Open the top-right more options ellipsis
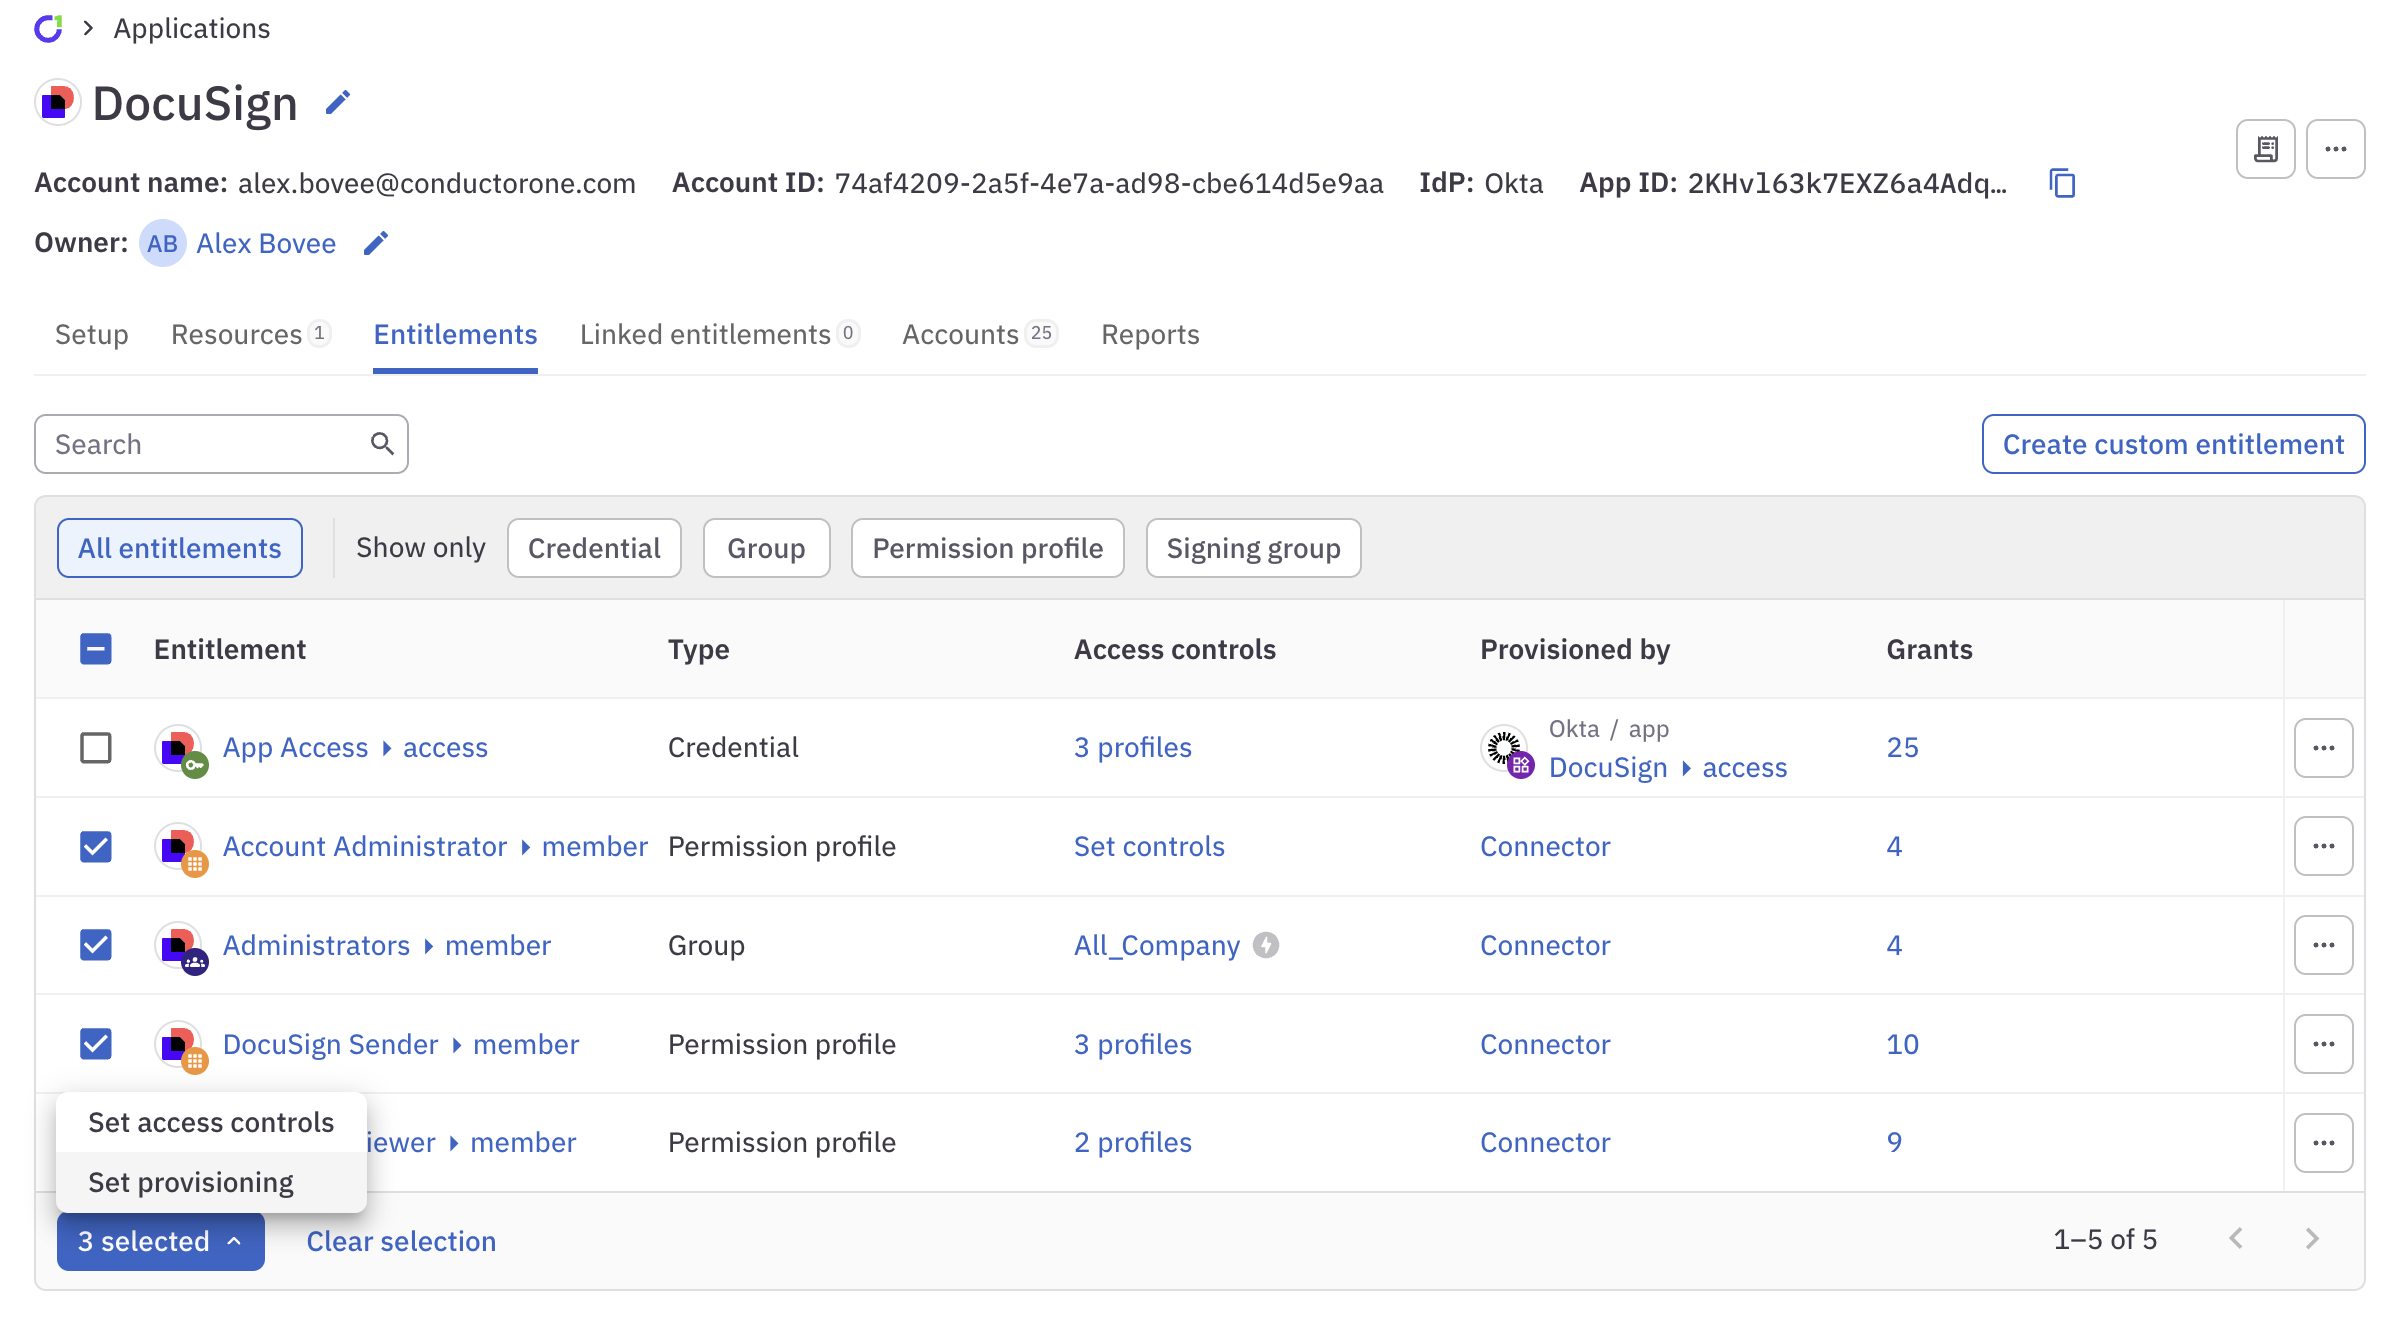 click(x=2336, y=148)
